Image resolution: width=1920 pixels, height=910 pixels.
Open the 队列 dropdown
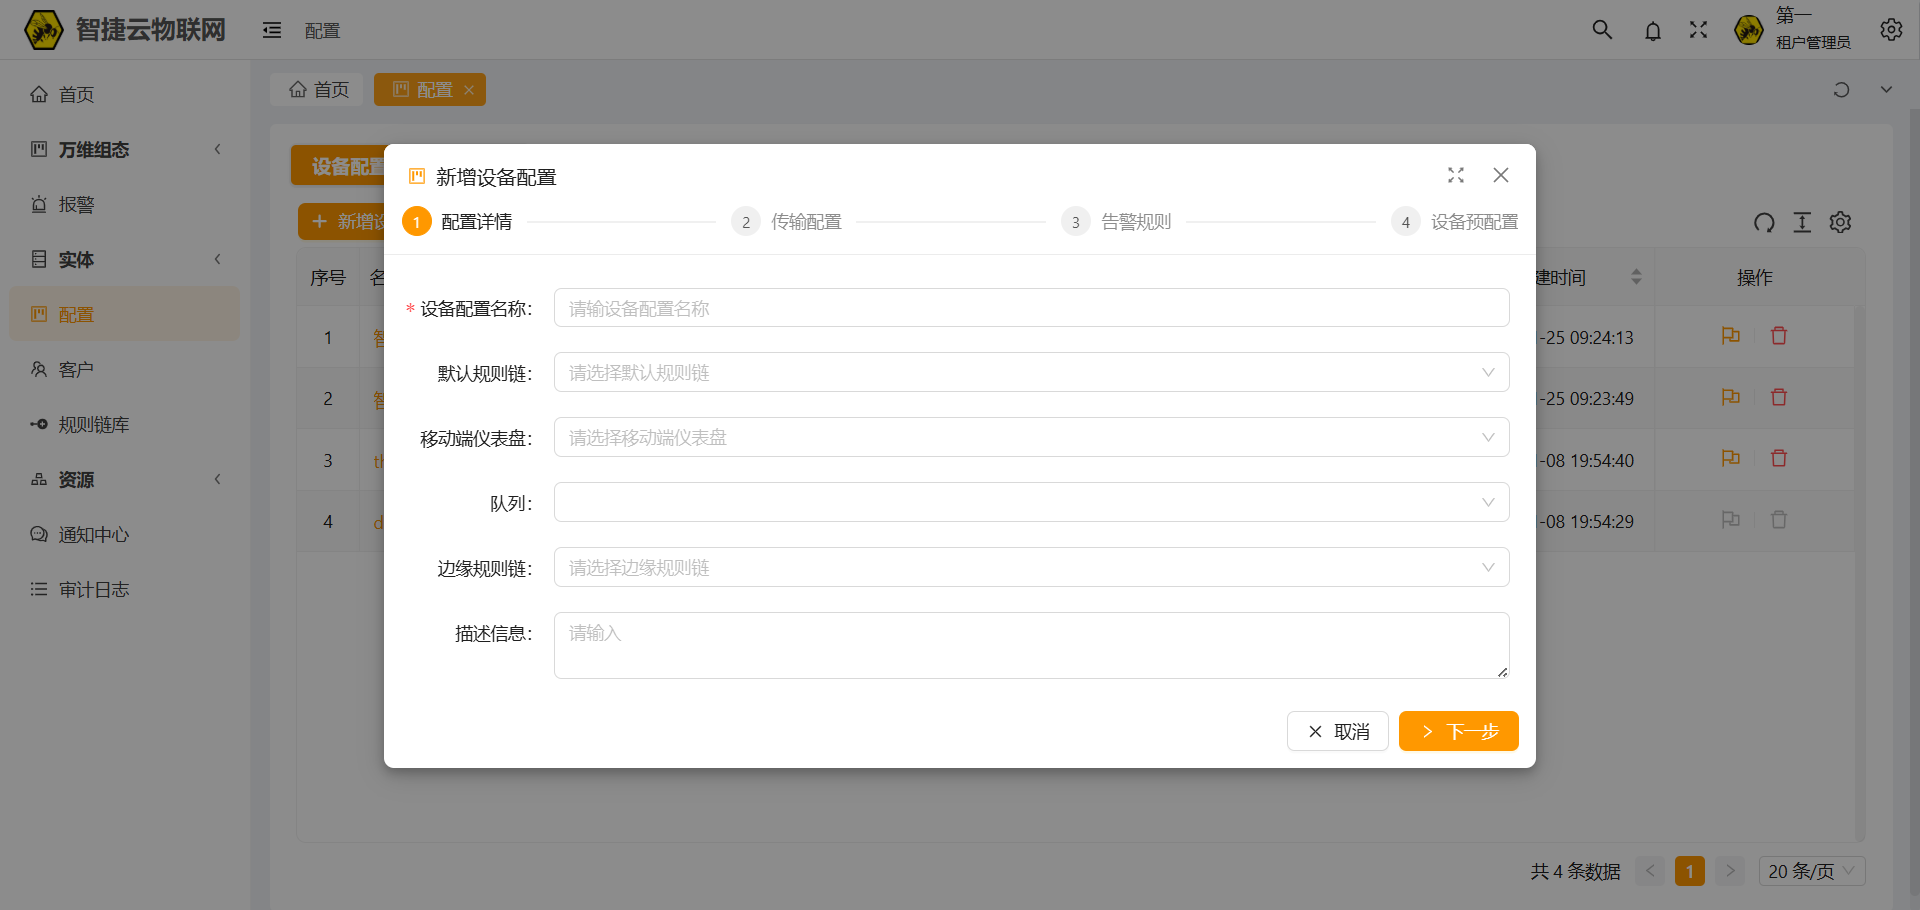1031,503
